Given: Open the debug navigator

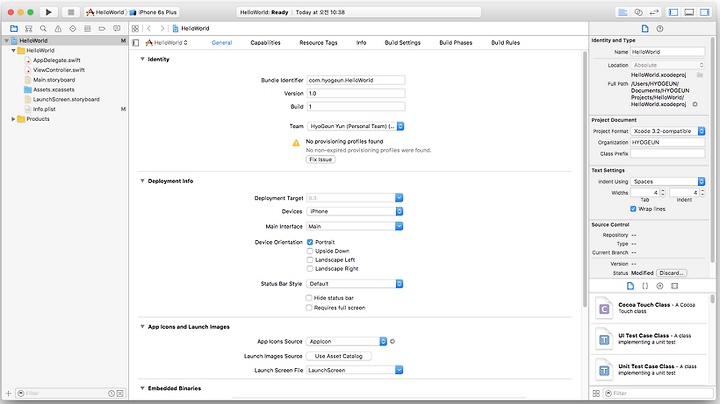Looking at the screenshot, I should click(87, 28).
